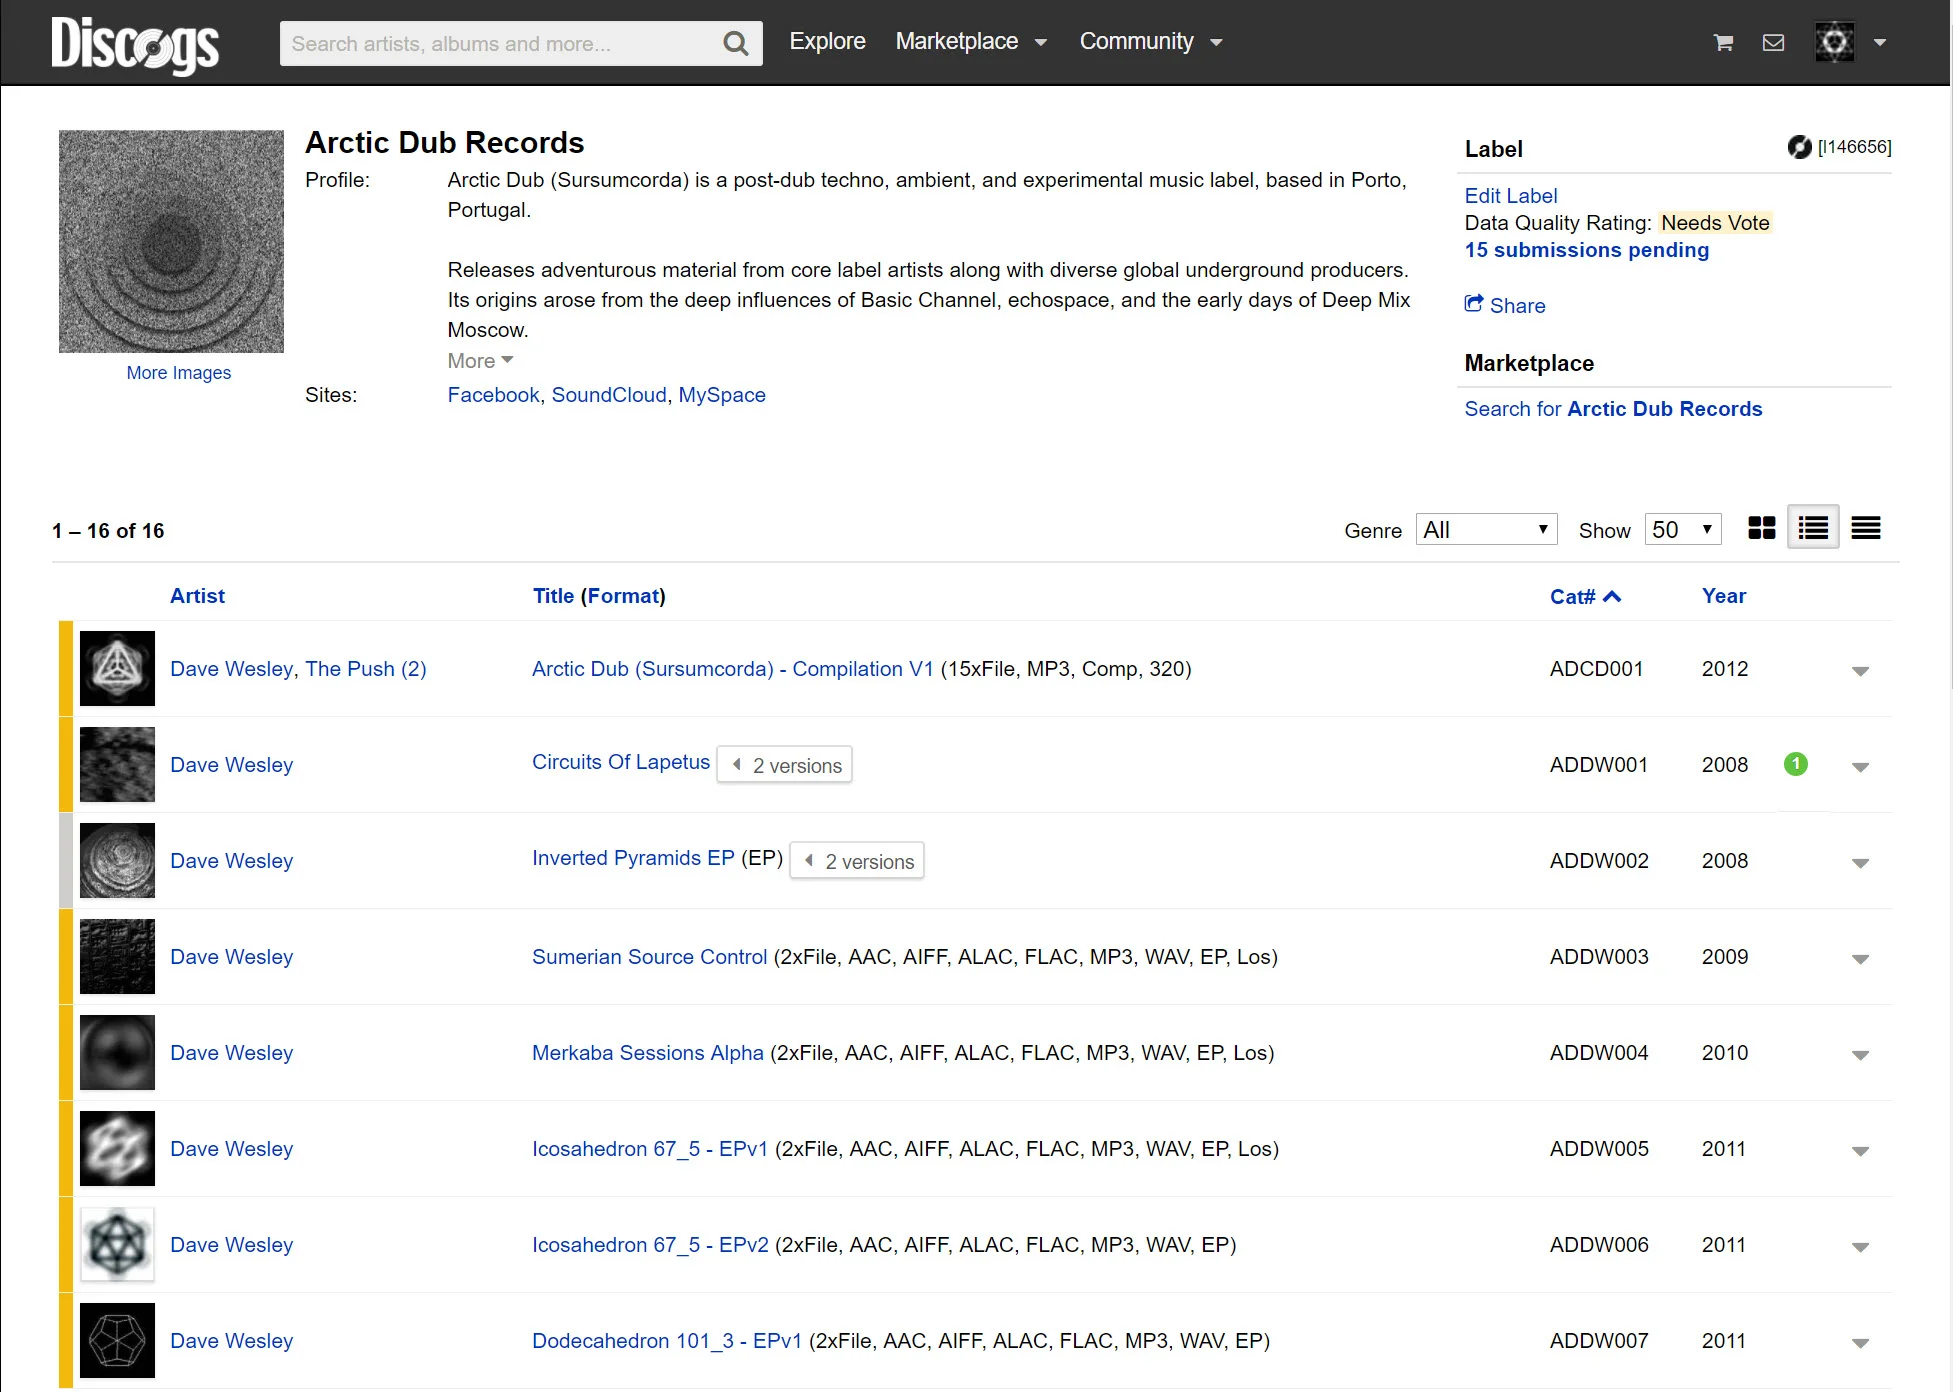Expand the profile More text
Screen dimensions: 1953x1392
point(480,360)
